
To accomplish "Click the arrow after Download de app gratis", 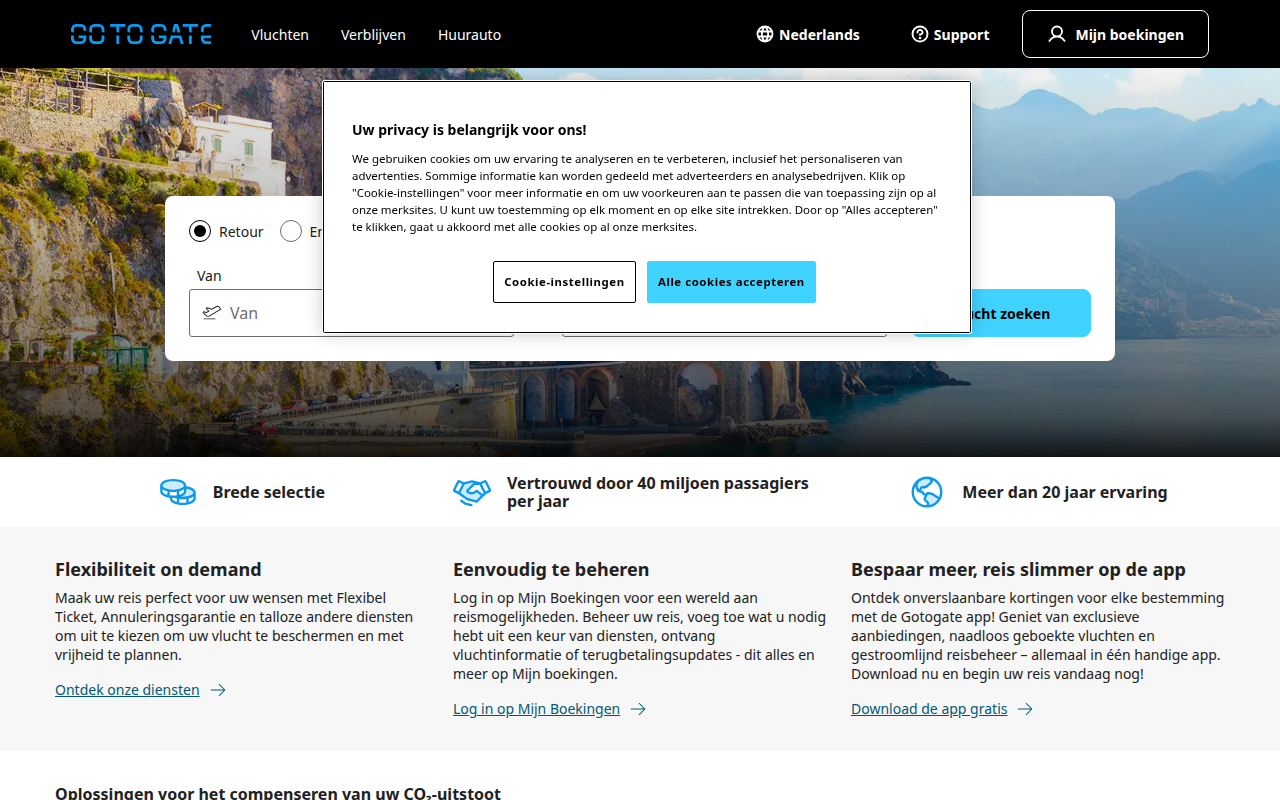I will click(1025, 709).
